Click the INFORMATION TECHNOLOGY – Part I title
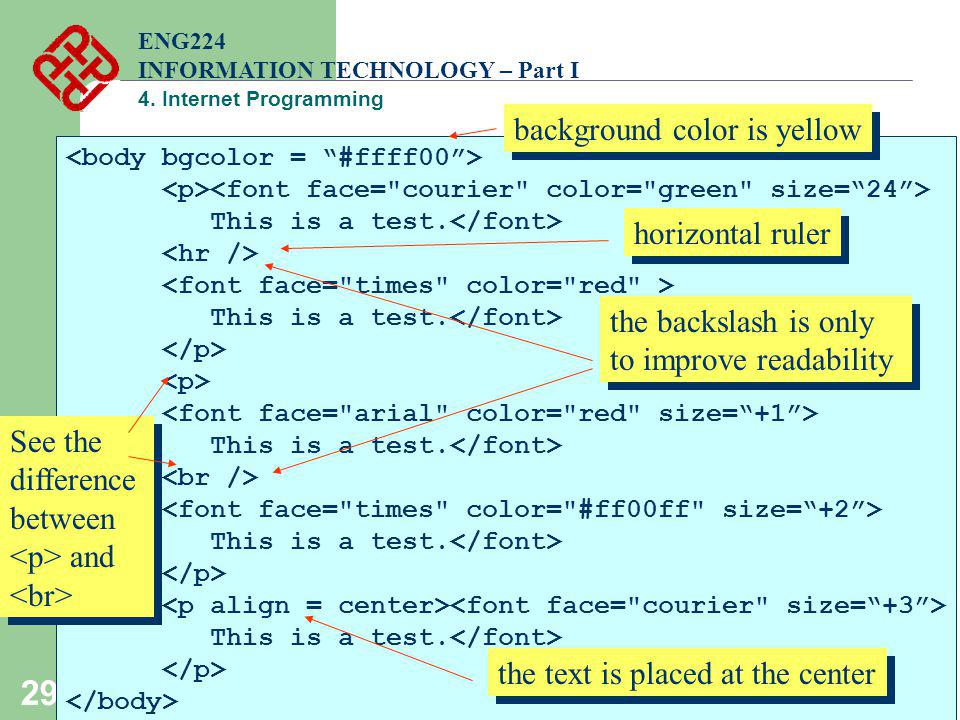 358,70
